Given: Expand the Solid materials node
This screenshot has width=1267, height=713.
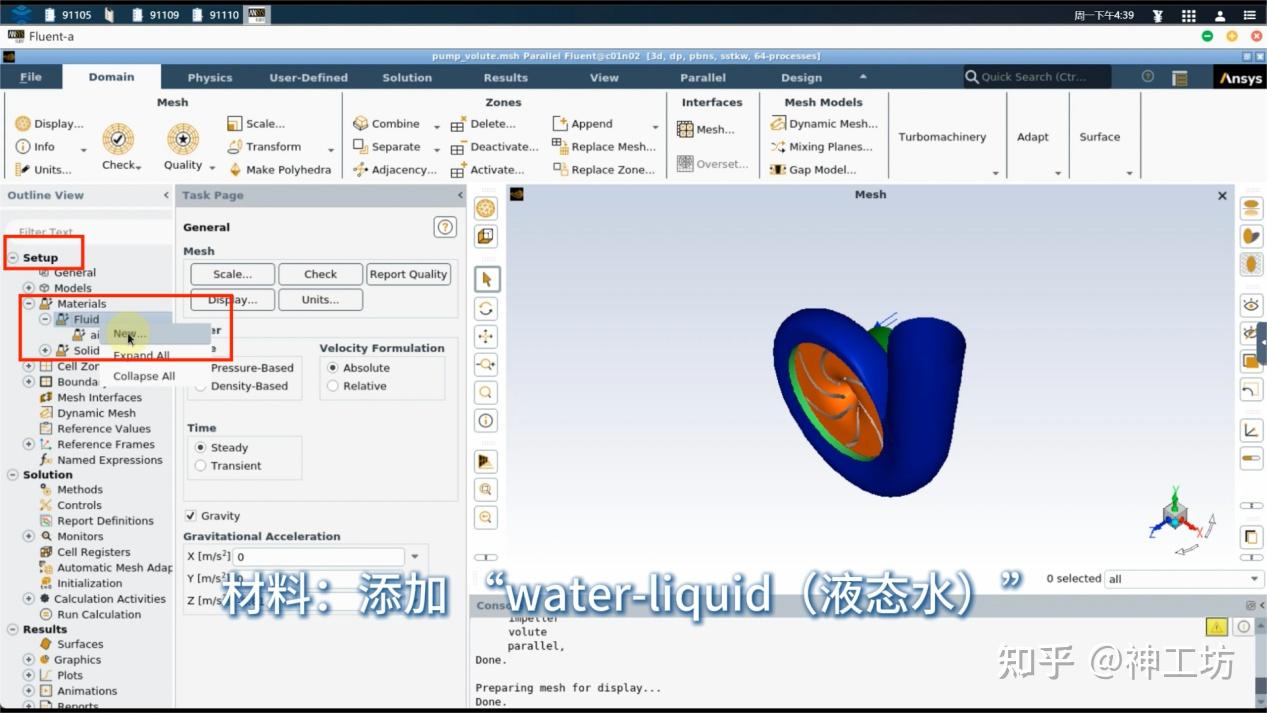Looking at the screenshot, I should (45, 351).
